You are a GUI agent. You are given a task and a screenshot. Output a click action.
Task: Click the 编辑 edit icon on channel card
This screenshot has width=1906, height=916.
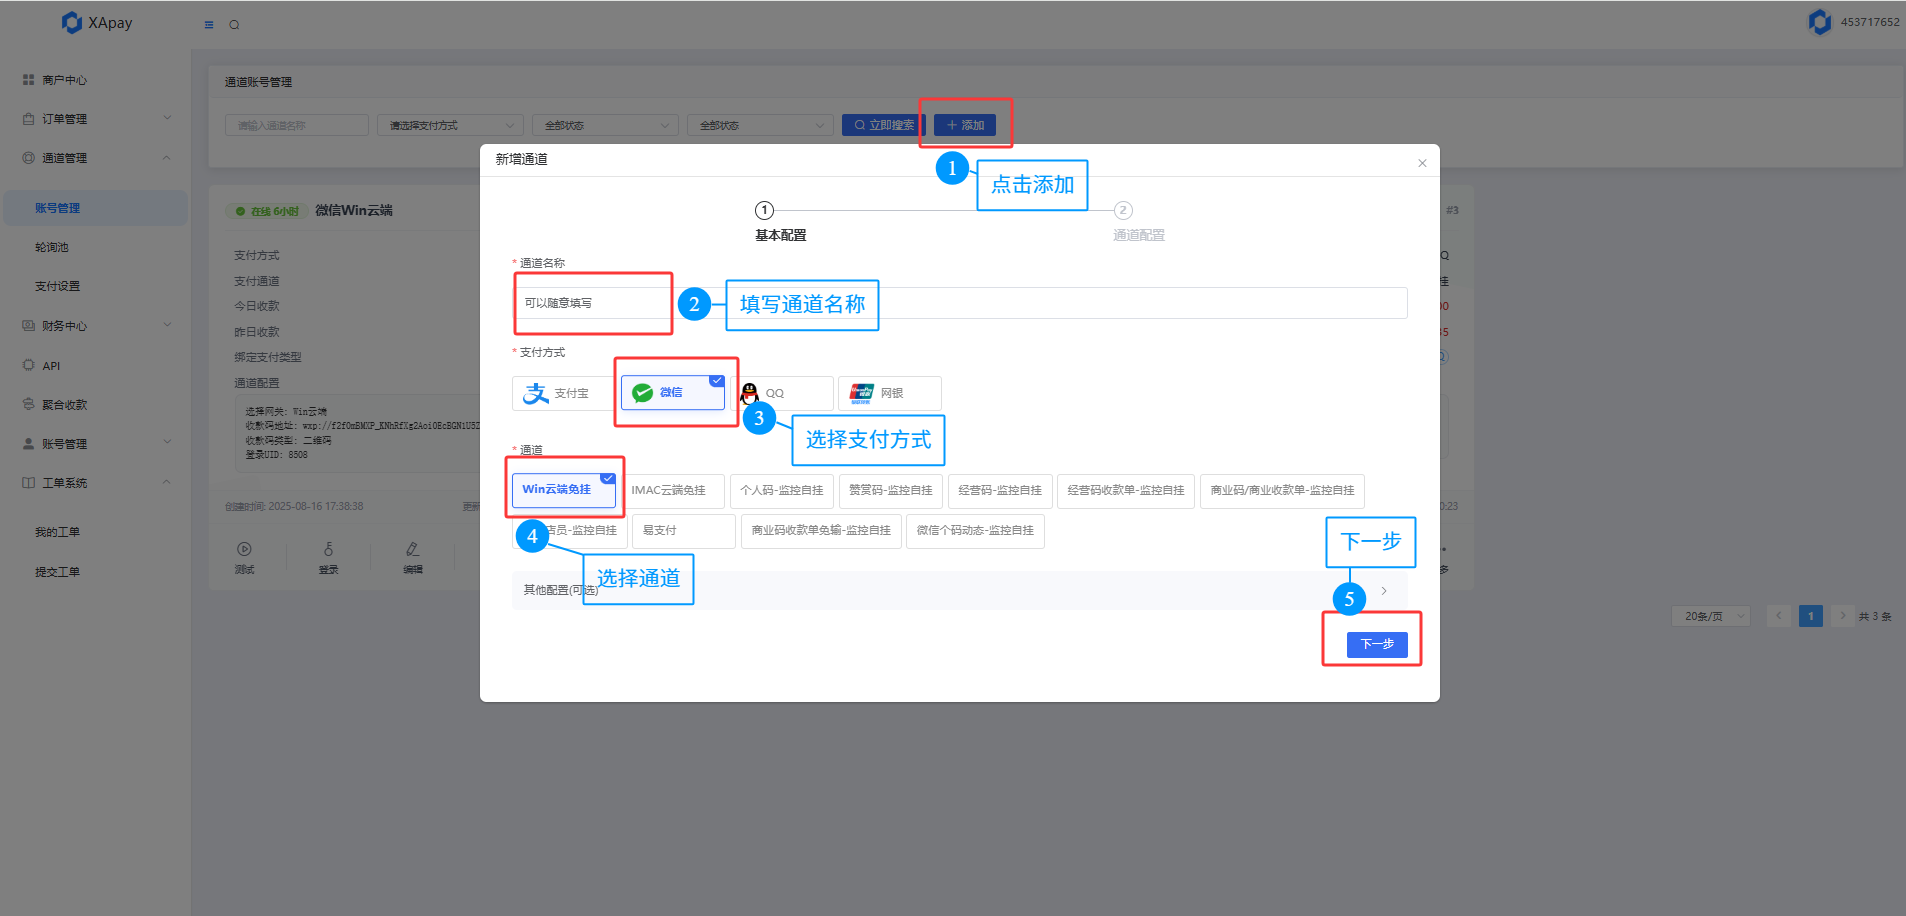pyautogui.click(x=412, y=550)
